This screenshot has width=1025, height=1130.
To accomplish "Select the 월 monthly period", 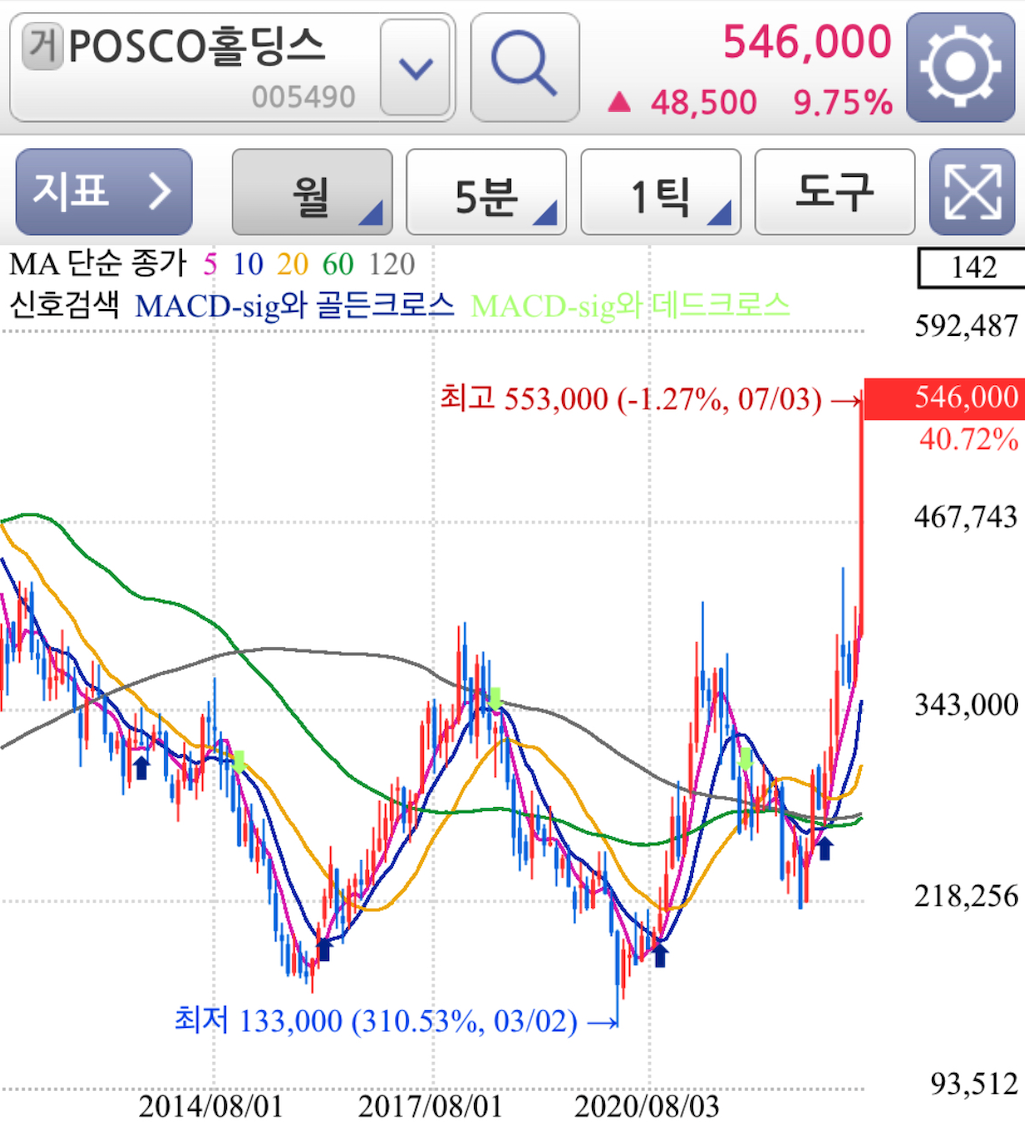I will 312,192.
